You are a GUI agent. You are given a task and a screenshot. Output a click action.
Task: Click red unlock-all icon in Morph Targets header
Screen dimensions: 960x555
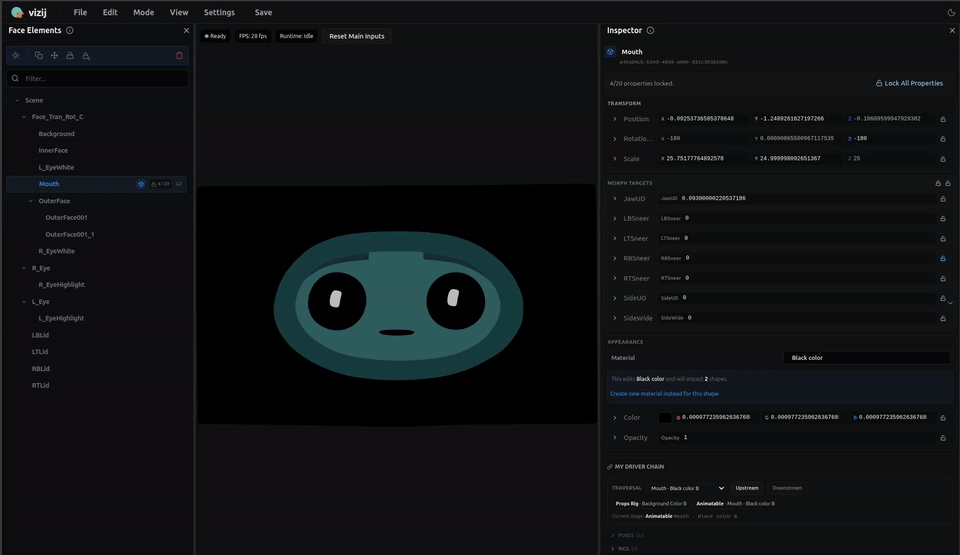click(938, 183)
